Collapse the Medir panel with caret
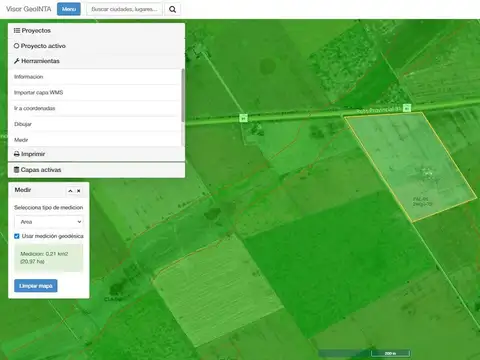The width and height of the screenshot is (480, 360). click(x=70, y=191)
